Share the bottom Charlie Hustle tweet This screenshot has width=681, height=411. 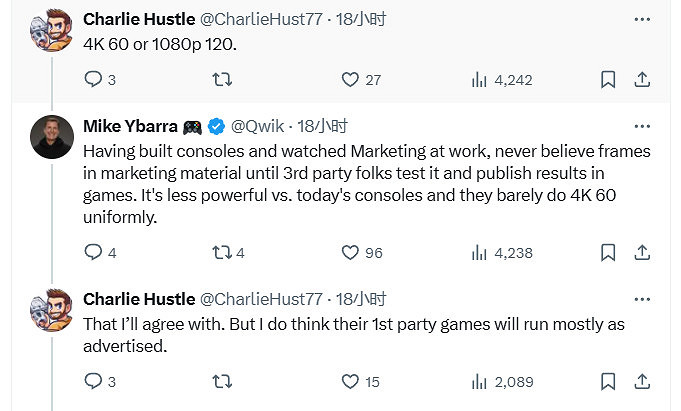point(642,381)
